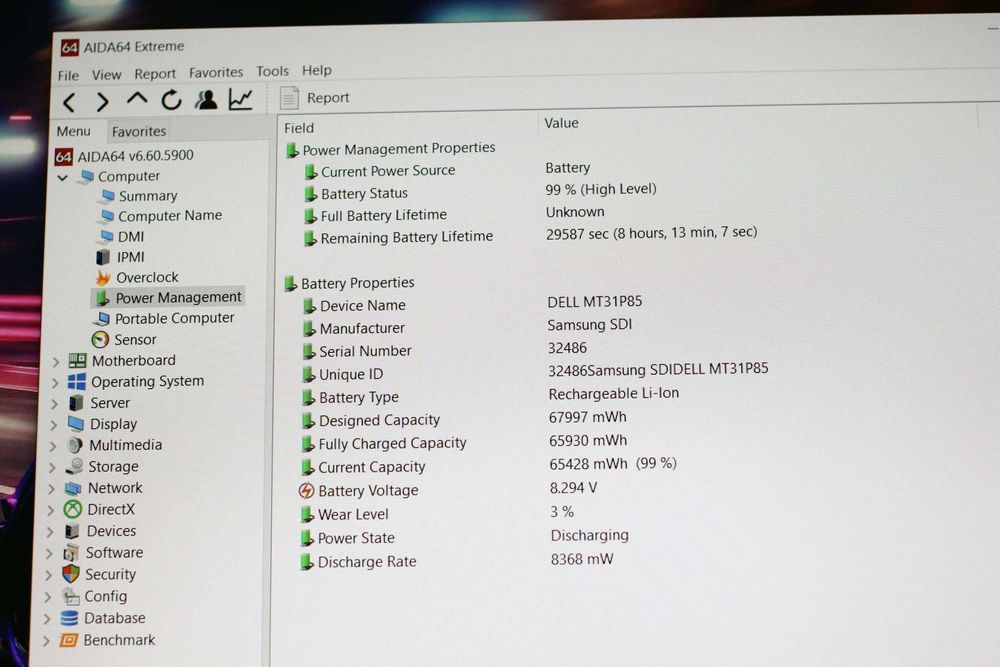Expand the Motherboard node
Viewport: 1000px width, 667px height.
[55, 362]
